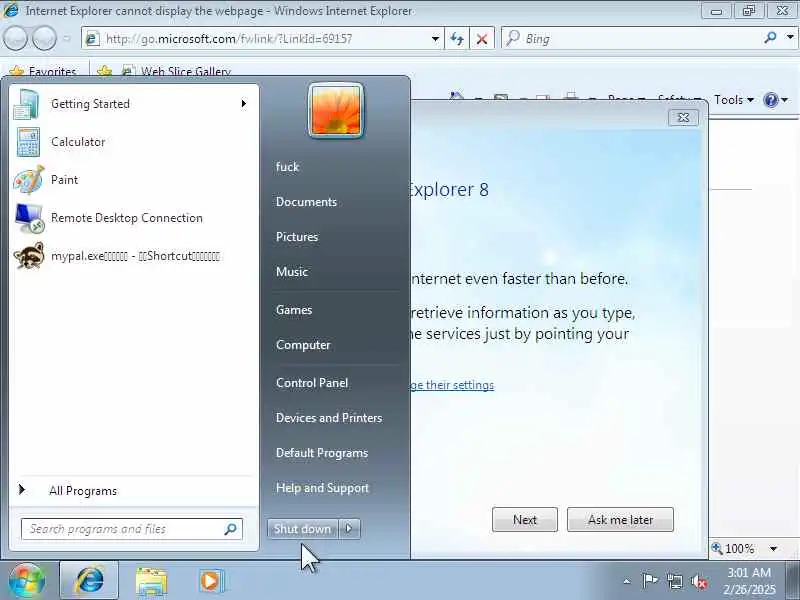Viewport: 800px width, 600px height.
Task: Open Pictures from the Start menu
Action: pos(297,237)
